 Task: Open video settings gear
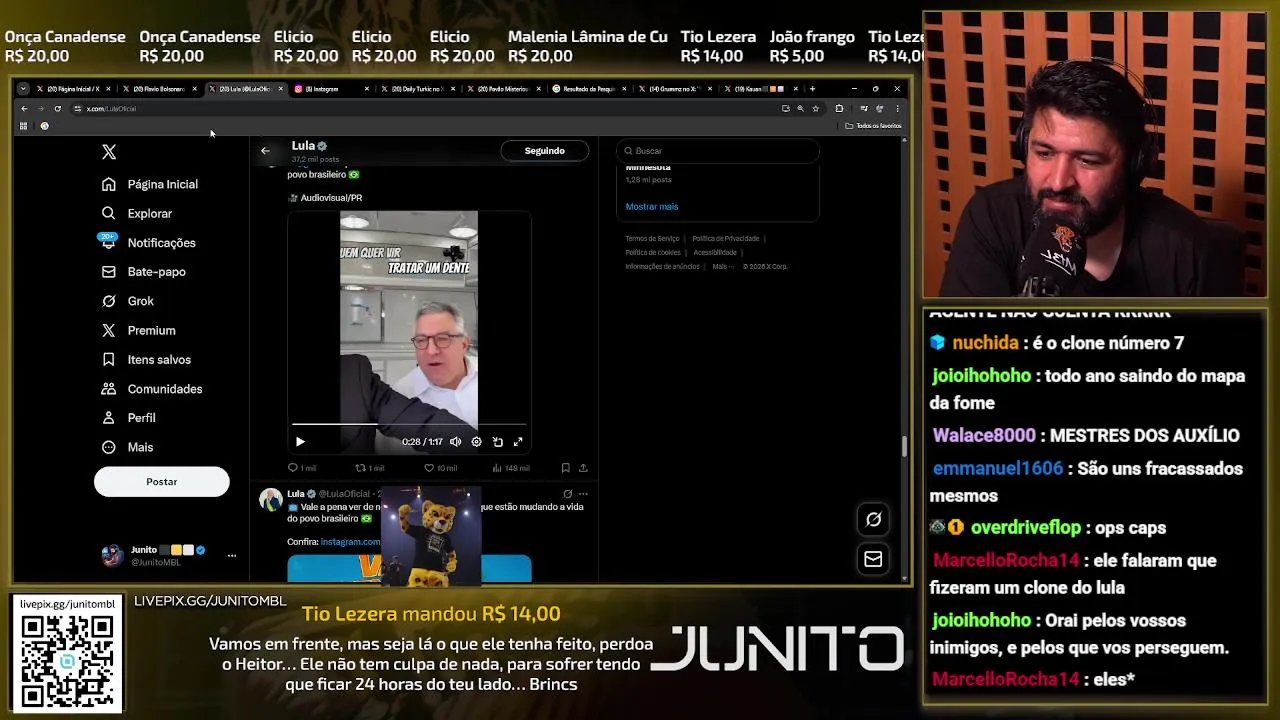click(x=476, y=441)
